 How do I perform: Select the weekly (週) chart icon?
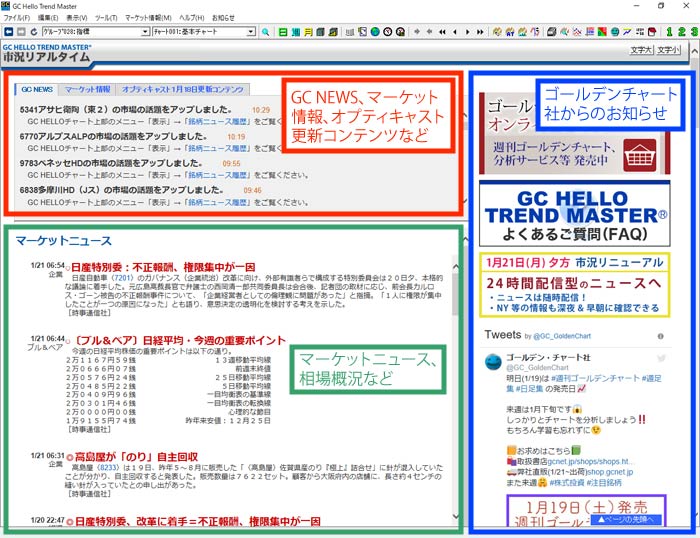point(296,32)
